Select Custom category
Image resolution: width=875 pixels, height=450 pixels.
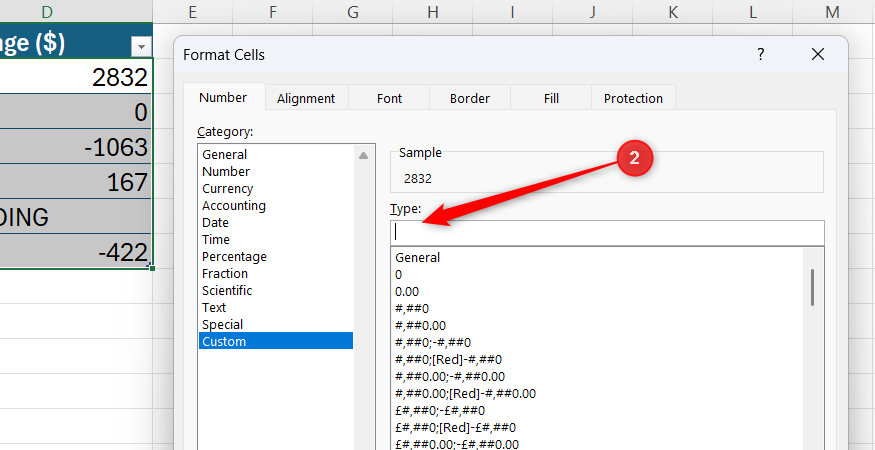276,342
